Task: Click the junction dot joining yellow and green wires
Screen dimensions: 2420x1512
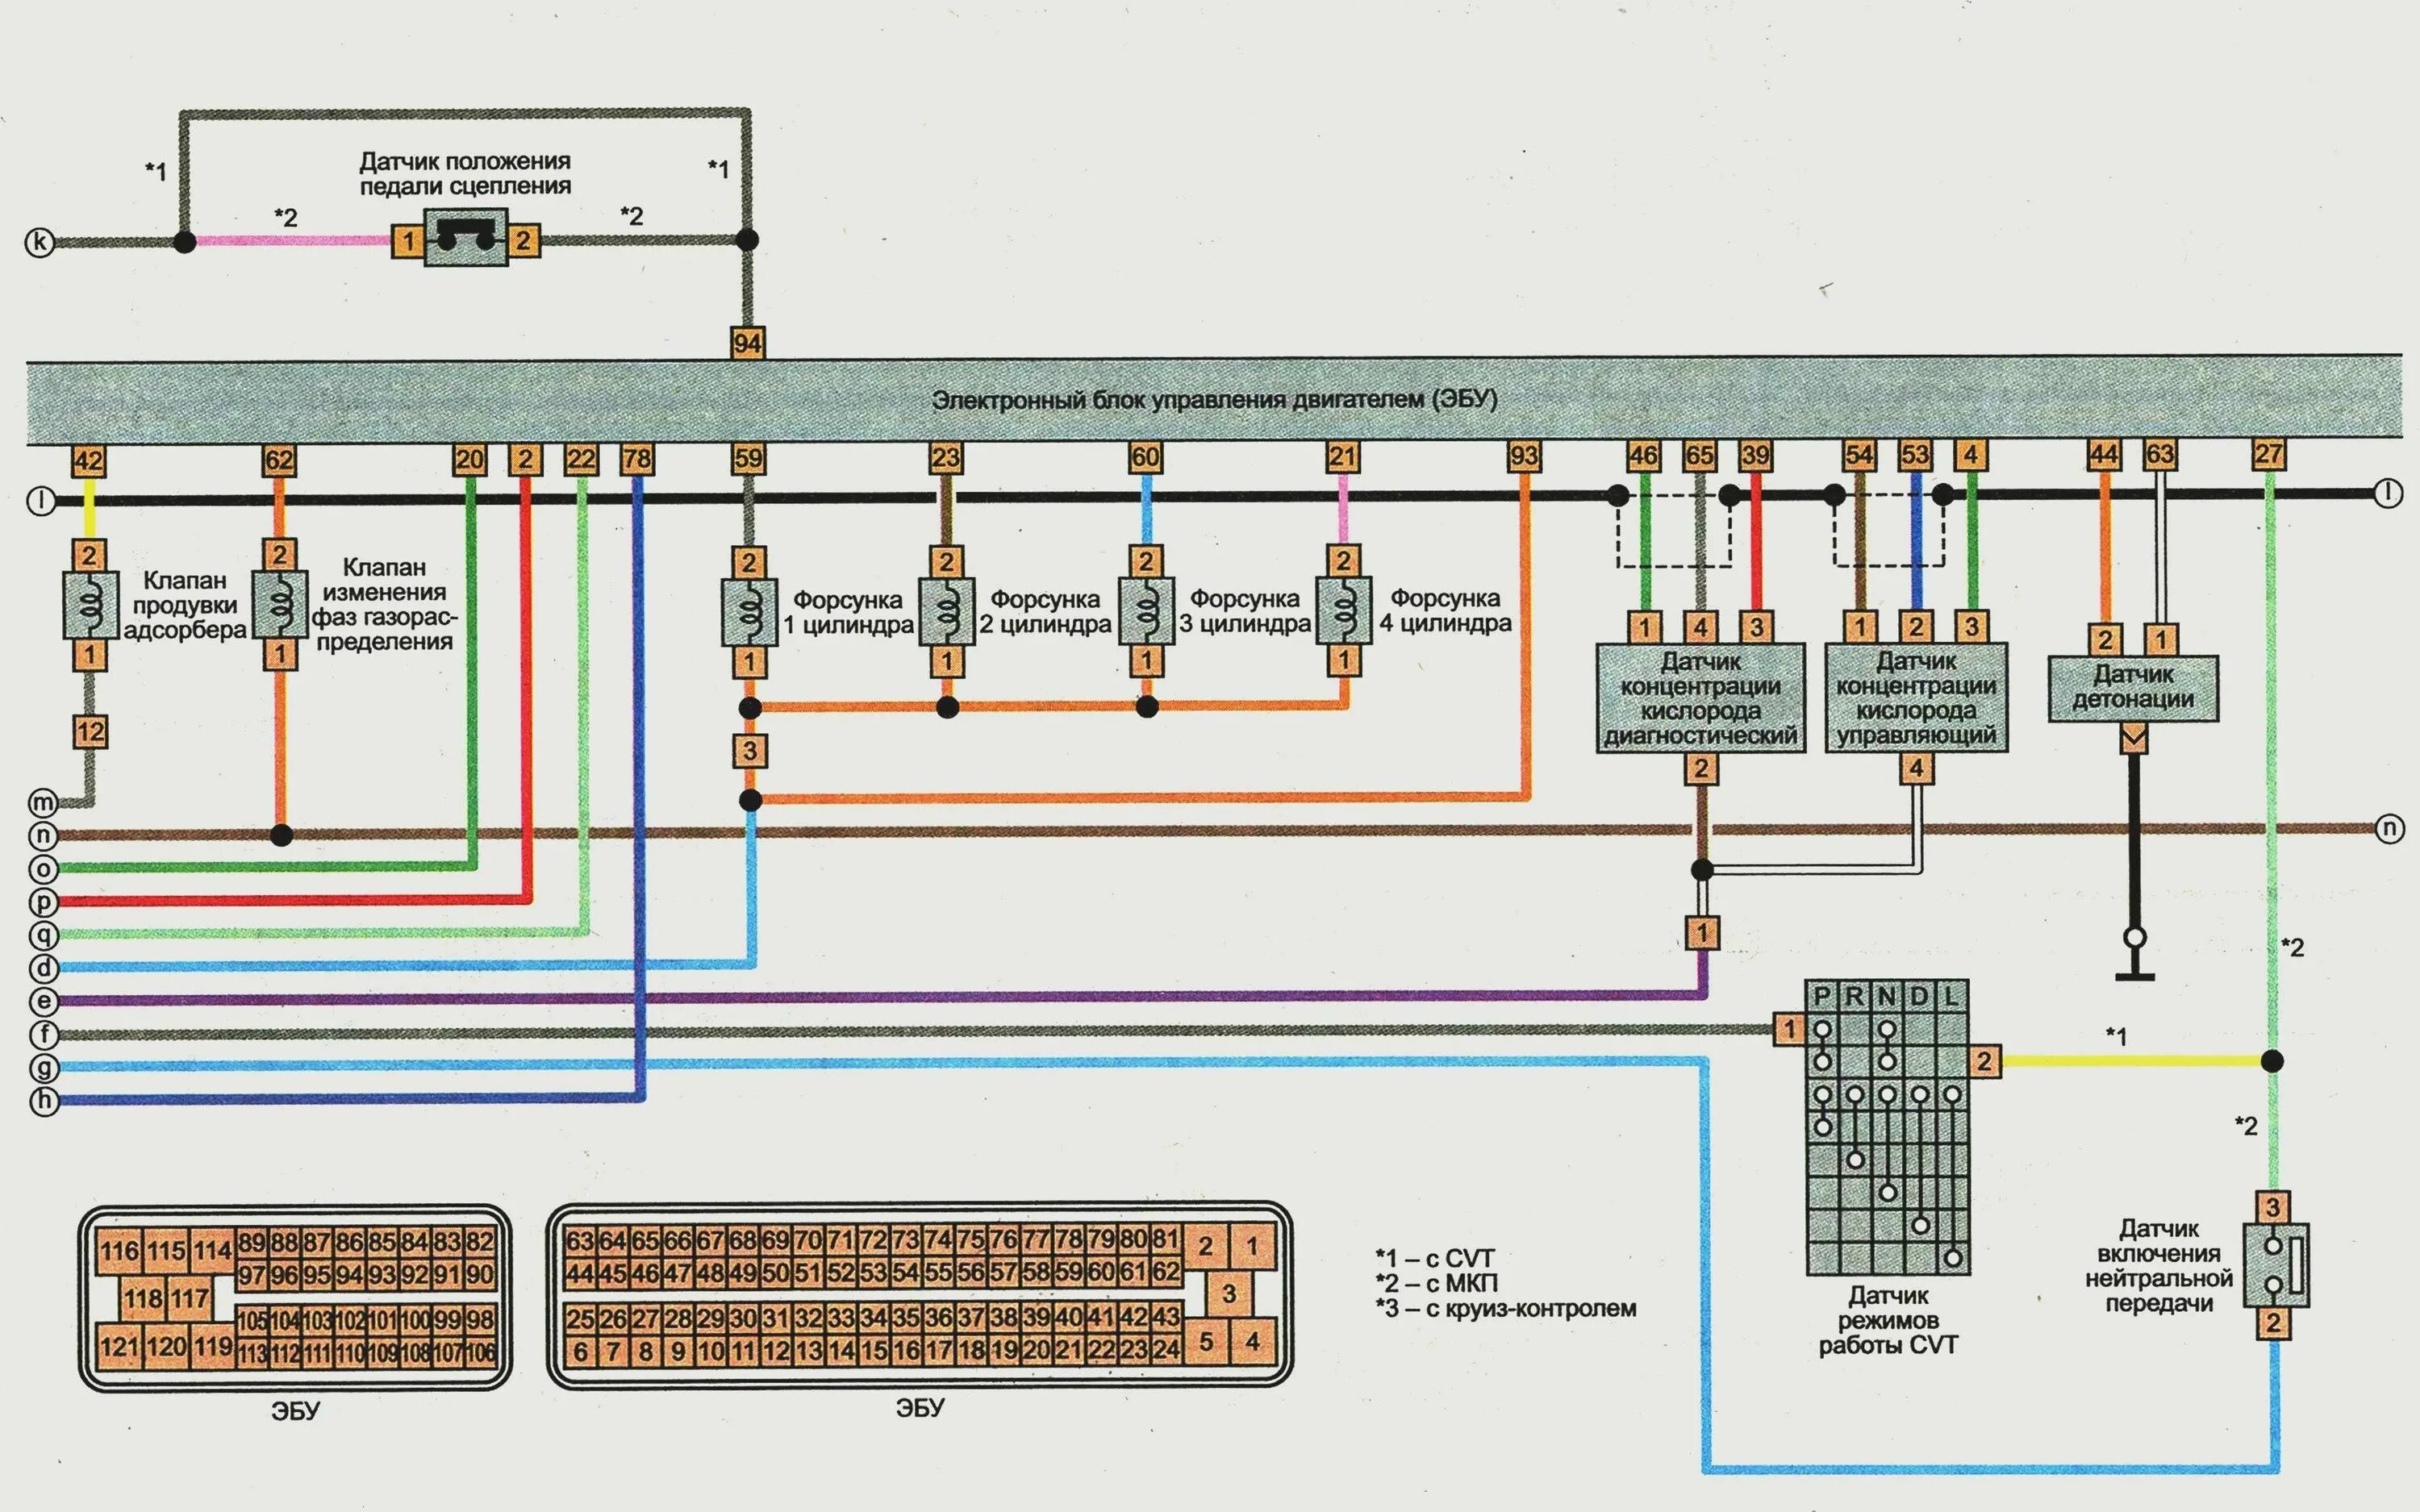Action: tap(2272, 1061)
